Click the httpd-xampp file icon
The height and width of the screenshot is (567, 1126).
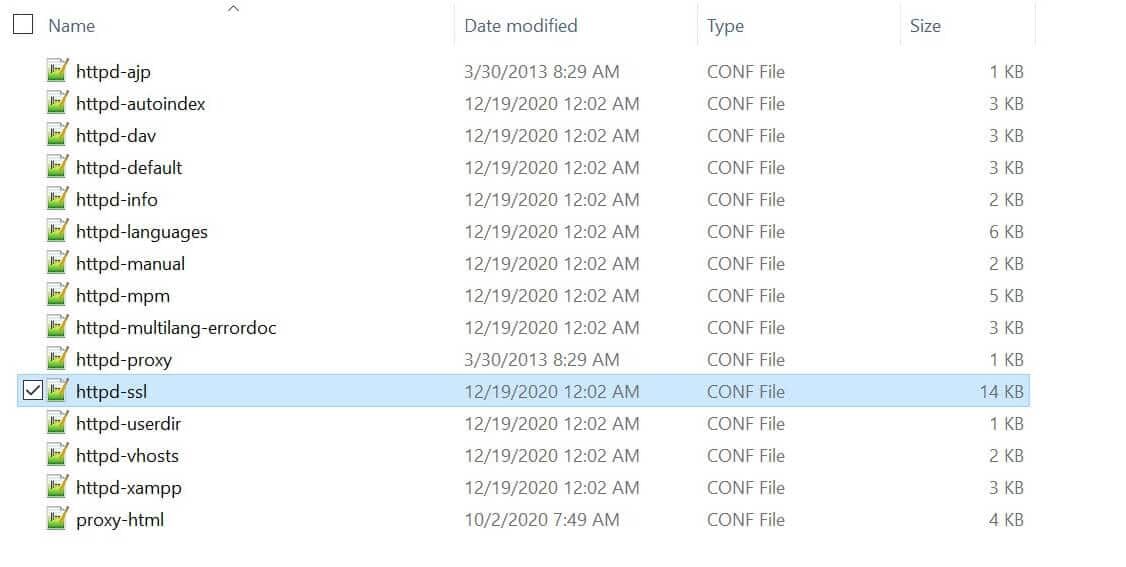pyautogui.click(x=58, y=488)
